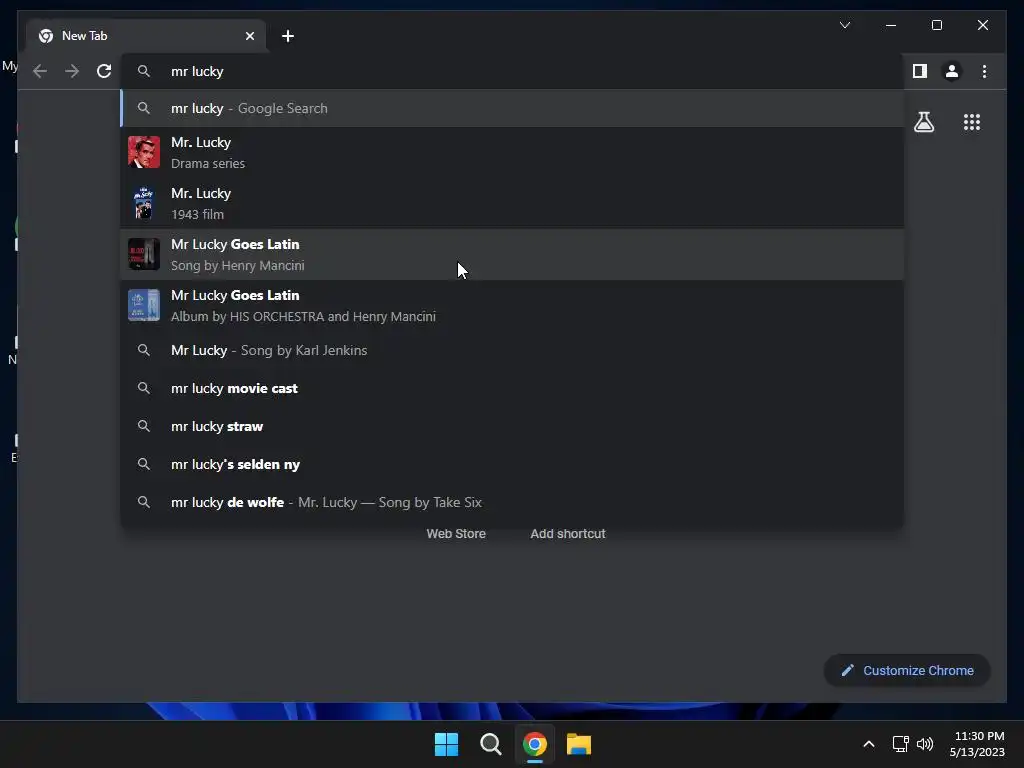Click search icon beside 'mr lucky movie cast'
The height and width of the screenshot is (768, 1024).
point(144,388)
